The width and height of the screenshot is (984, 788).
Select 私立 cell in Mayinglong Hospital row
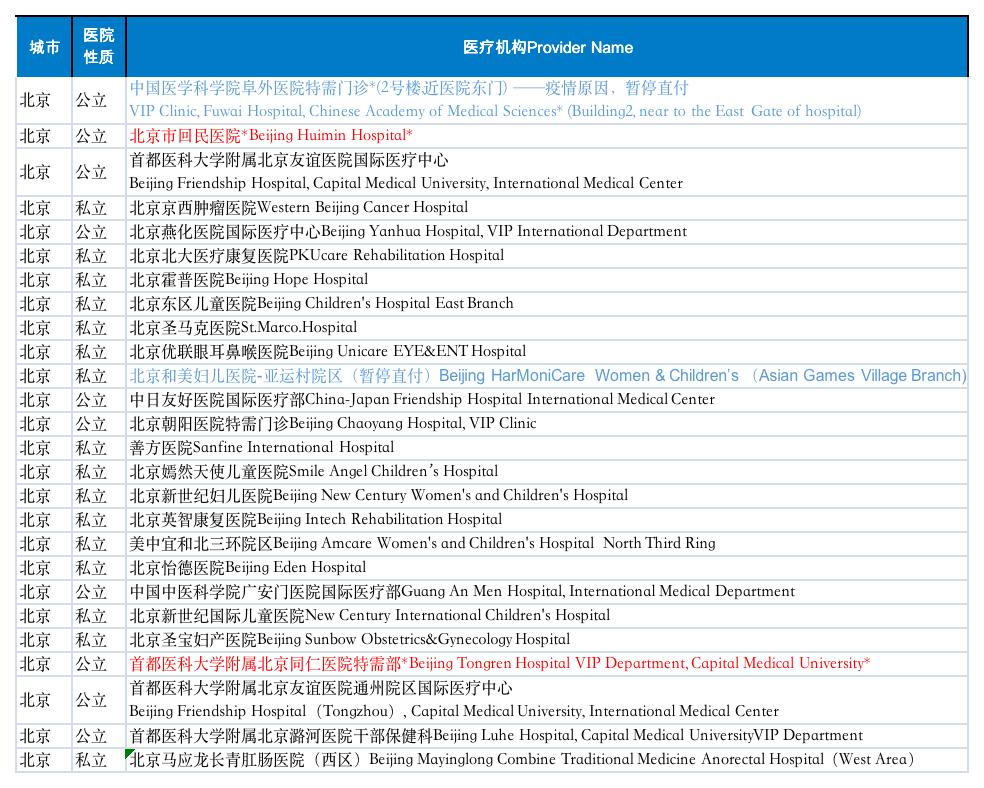(x=99, y=760)
